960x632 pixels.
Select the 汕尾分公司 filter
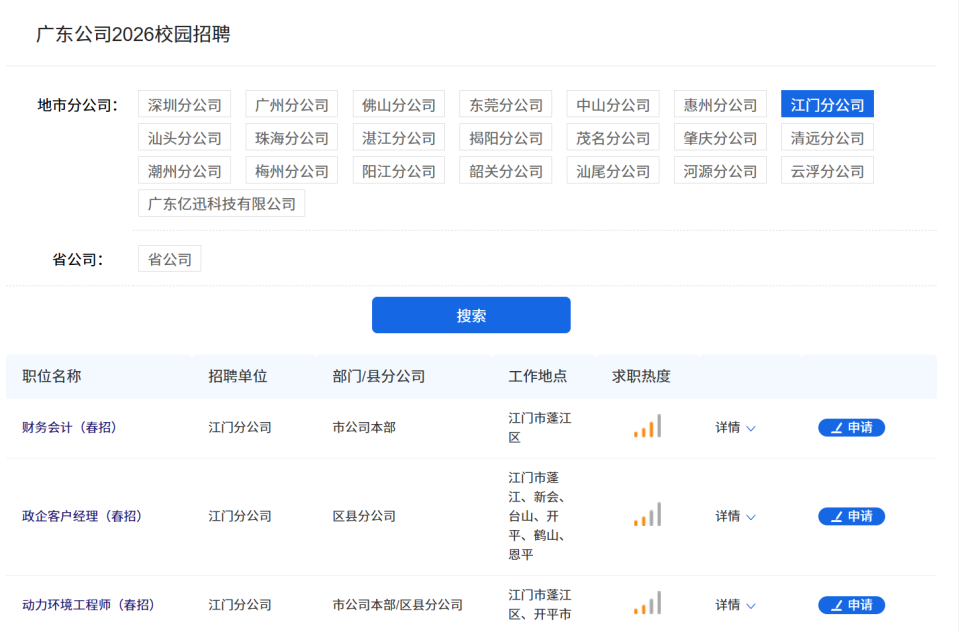click(x=612, y=170)
